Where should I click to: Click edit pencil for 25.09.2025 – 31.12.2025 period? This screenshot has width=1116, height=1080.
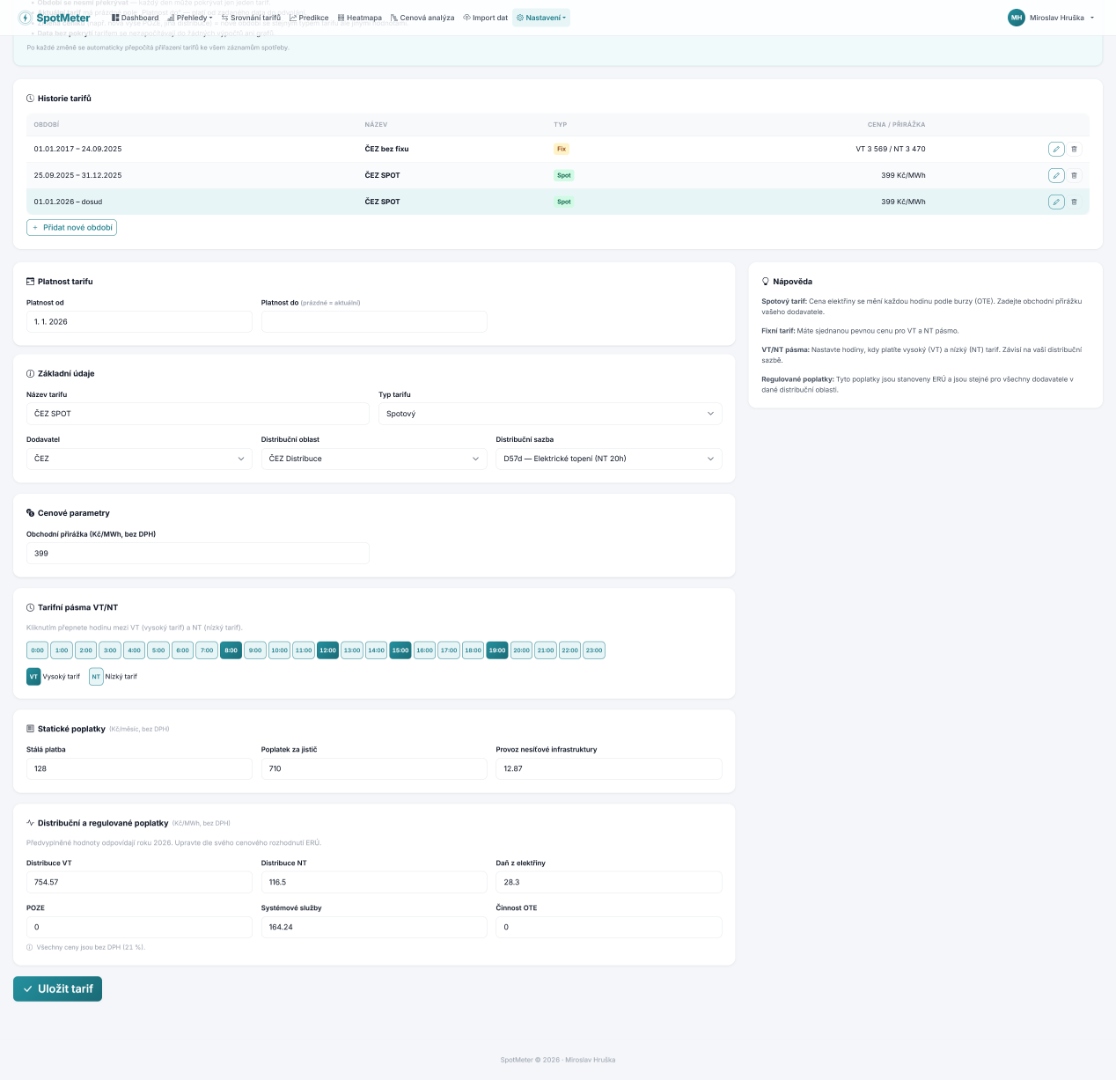[x=1056, y=175]
